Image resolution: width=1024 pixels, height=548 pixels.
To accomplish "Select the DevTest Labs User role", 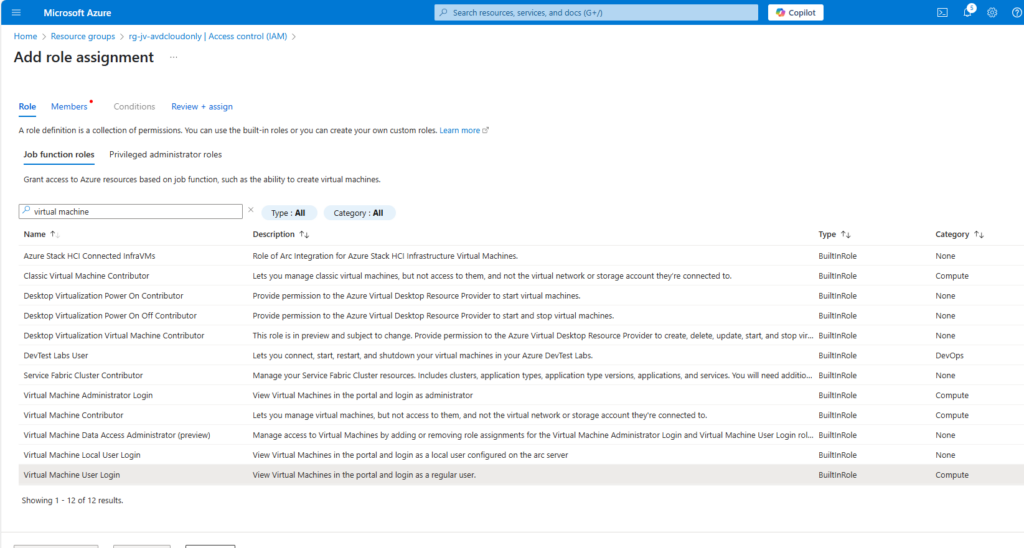I will tap(56, 356).
